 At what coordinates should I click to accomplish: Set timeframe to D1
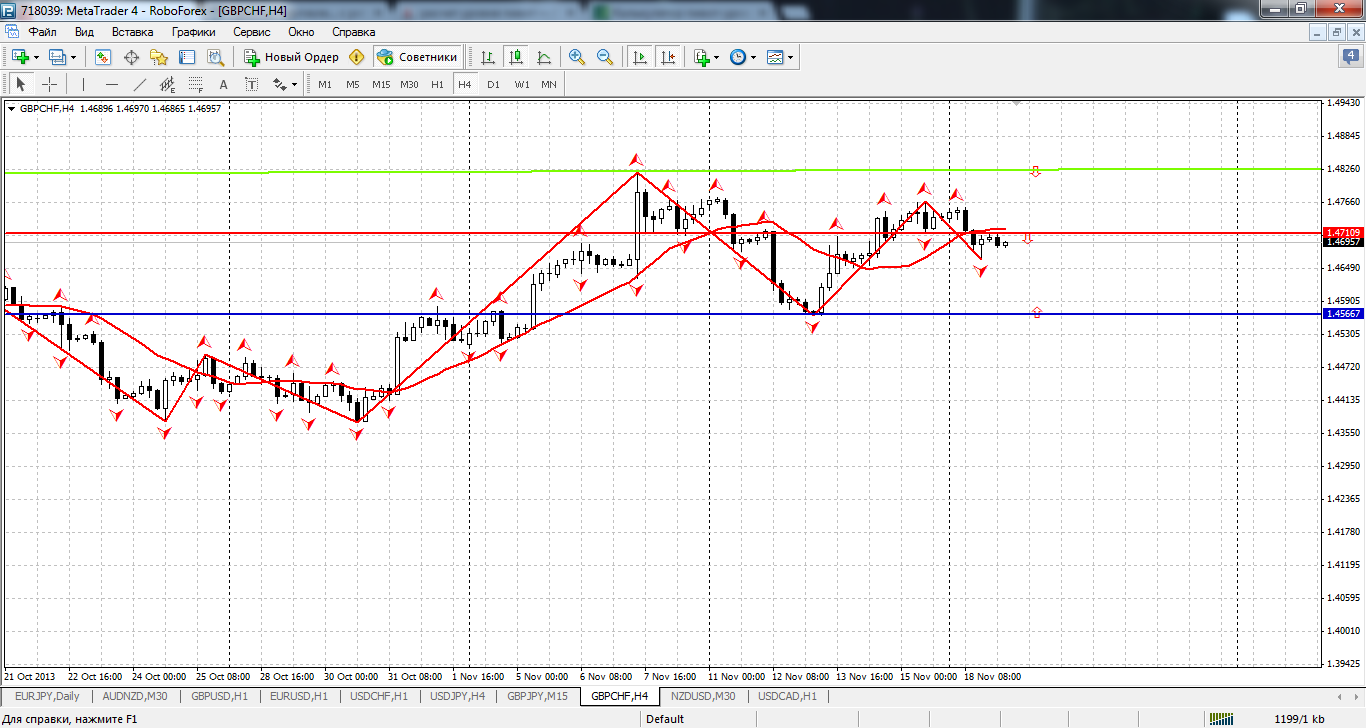pos(493,84)
